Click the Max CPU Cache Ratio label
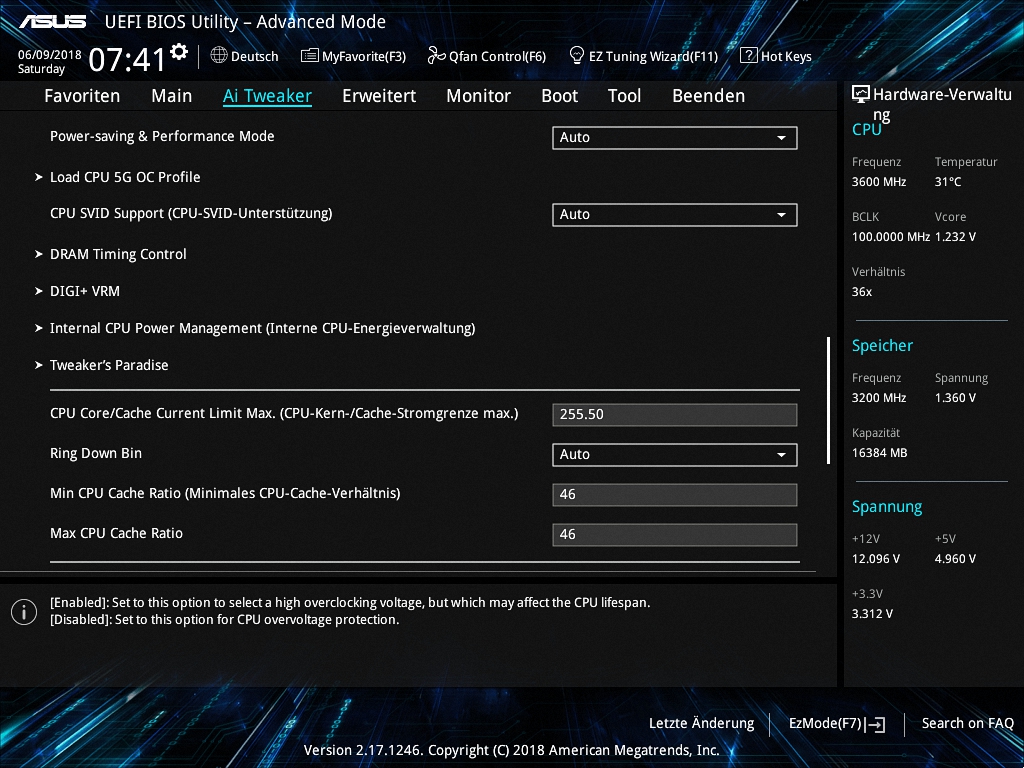1024x768 pixels. (116, 533)
